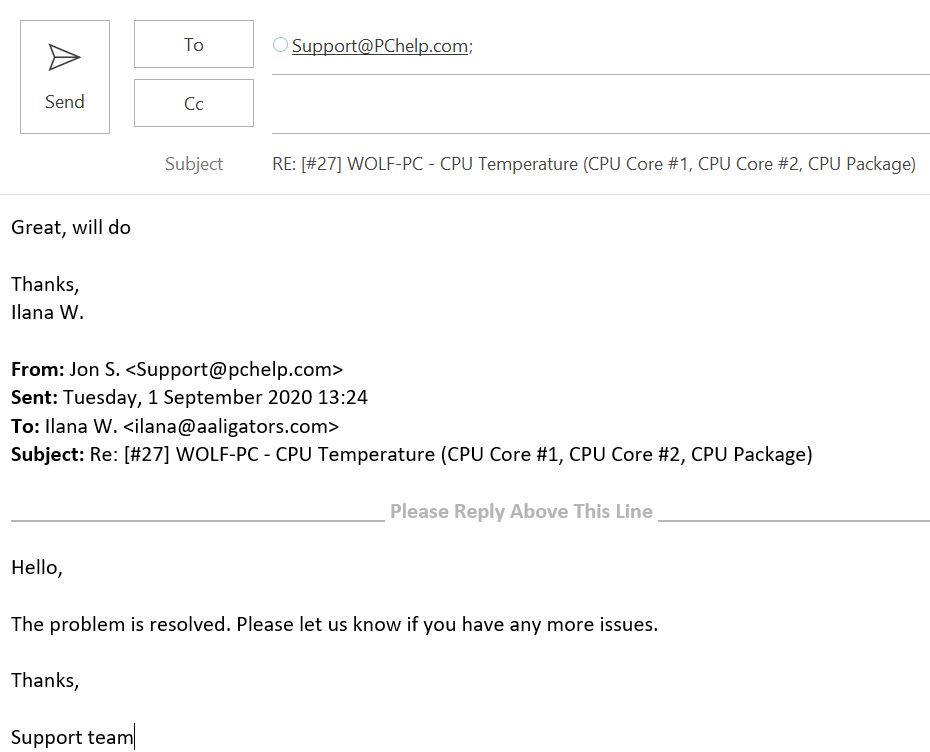Place cursor at "Support team" closing text
This screenshot has width=930, height=752.
[x=72, y=737]
